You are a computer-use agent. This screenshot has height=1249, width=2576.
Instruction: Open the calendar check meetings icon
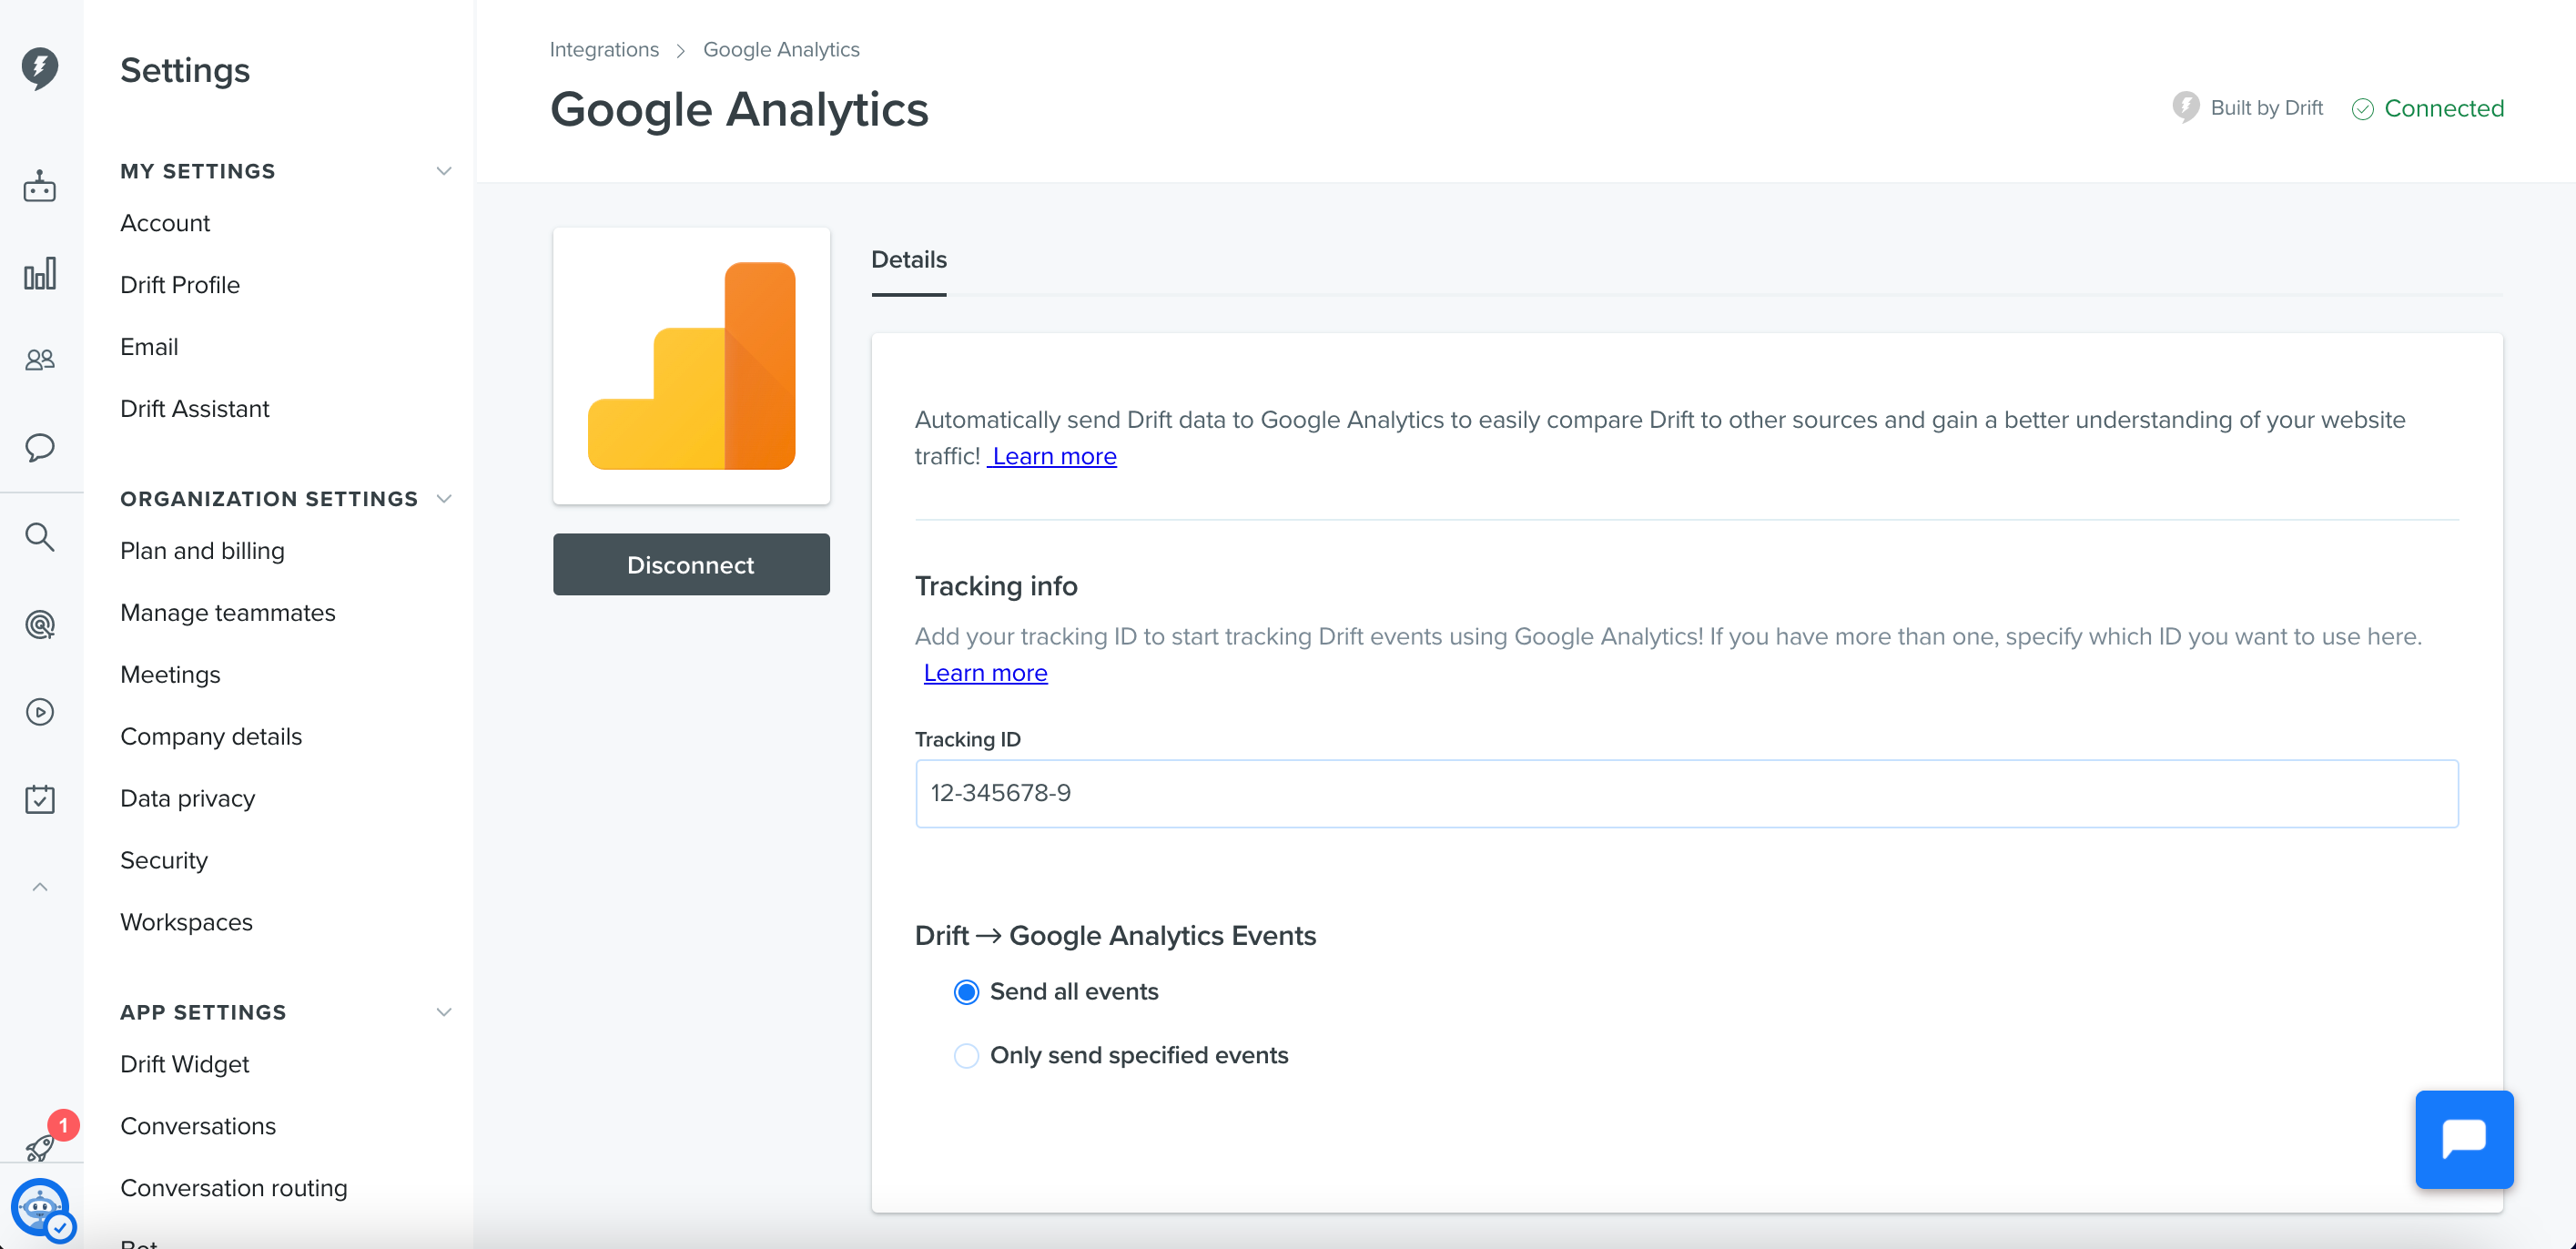40,799
